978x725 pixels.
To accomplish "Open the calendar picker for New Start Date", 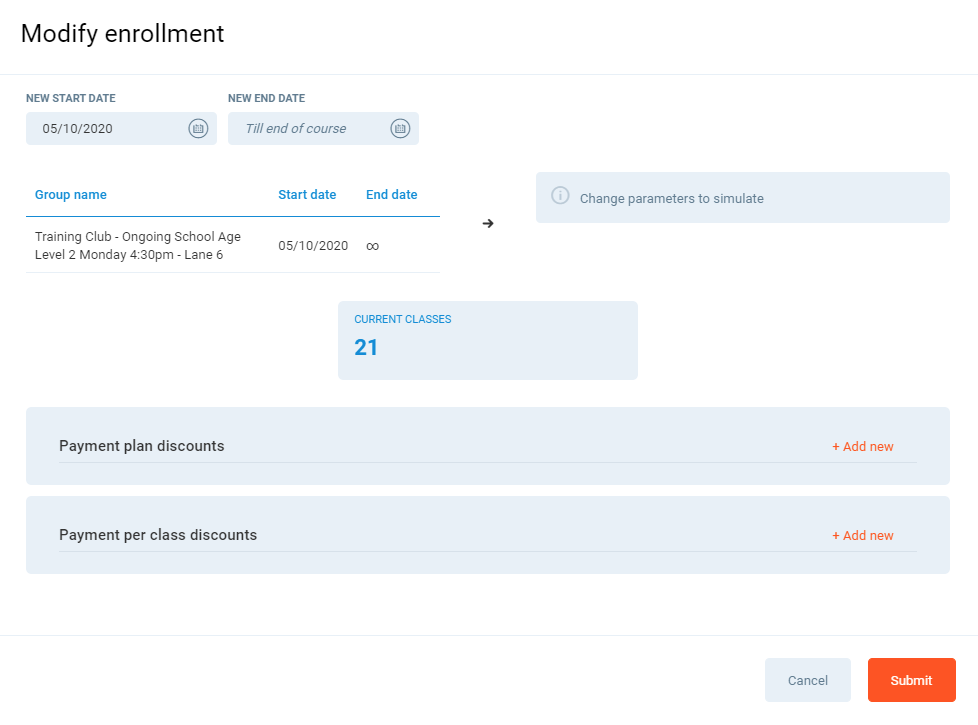I will pos(198,128).
